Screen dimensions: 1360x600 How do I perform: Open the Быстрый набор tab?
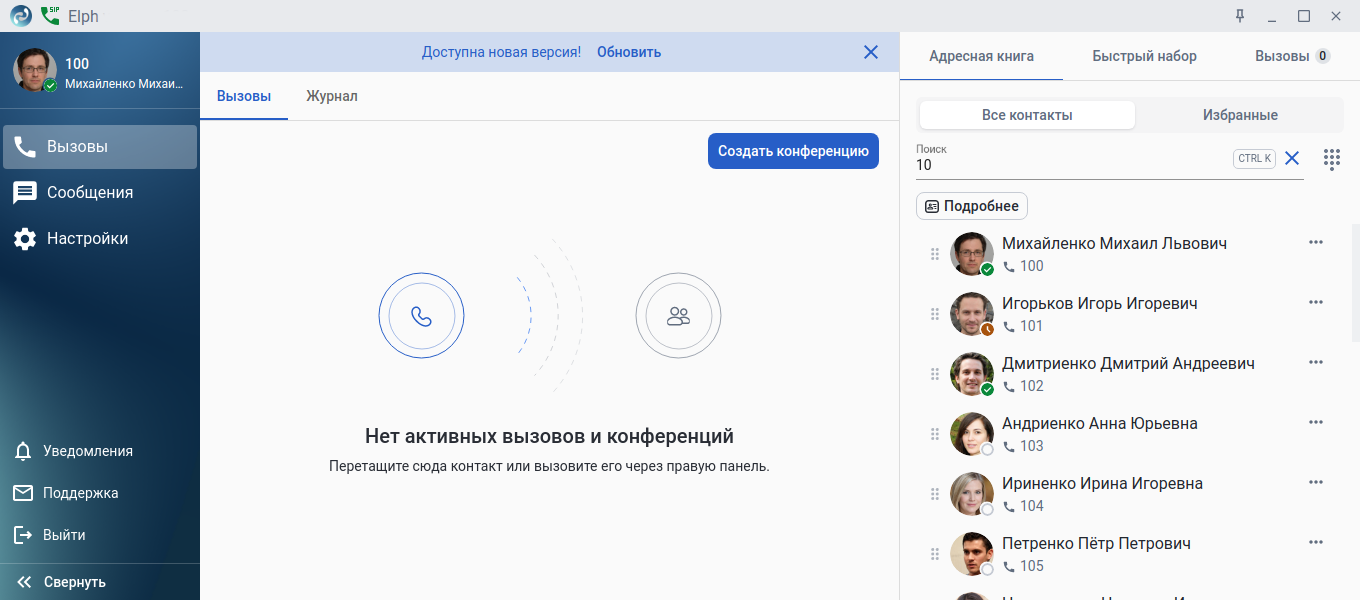[1144, 56]
